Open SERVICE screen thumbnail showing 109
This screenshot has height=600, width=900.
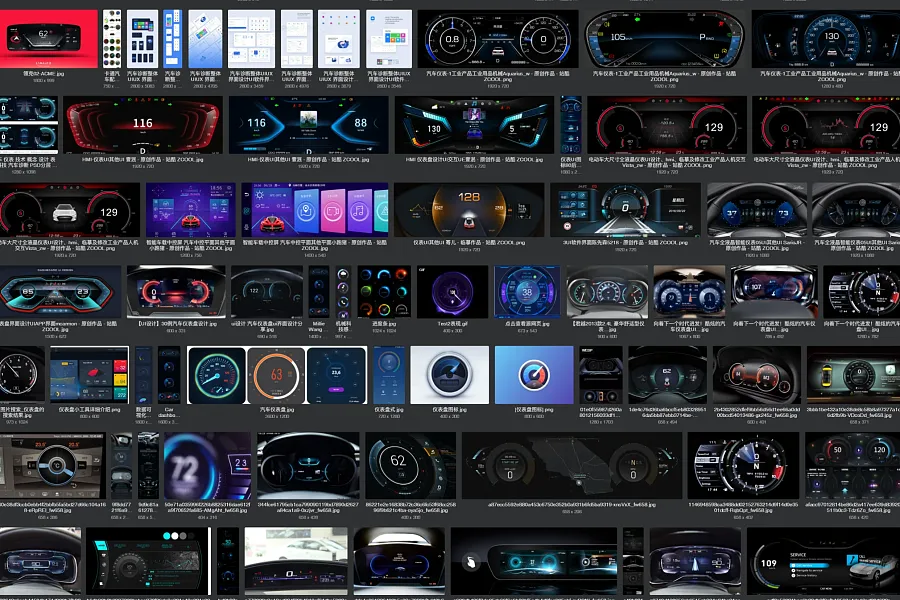(x=824, y=562)
